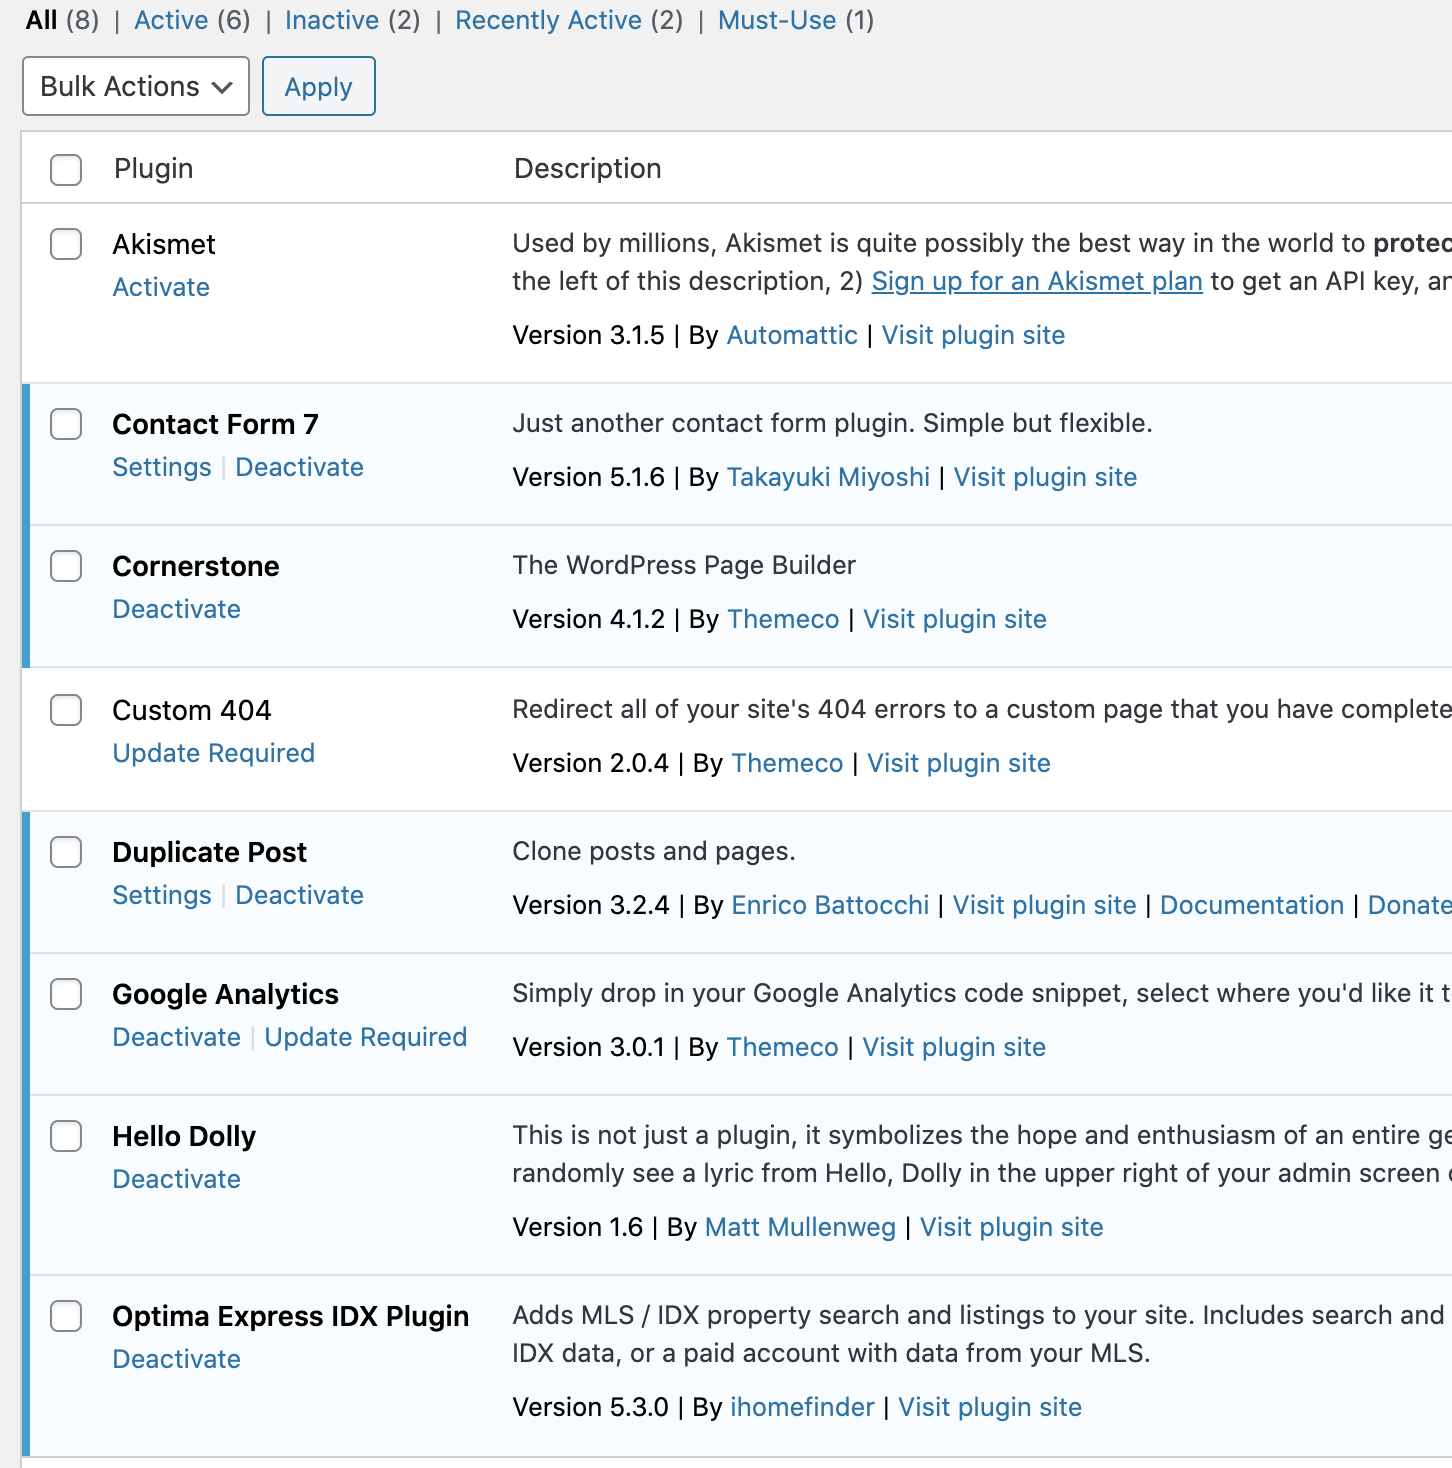Deactivate Google Analytics plugin

pos(176,1037)
